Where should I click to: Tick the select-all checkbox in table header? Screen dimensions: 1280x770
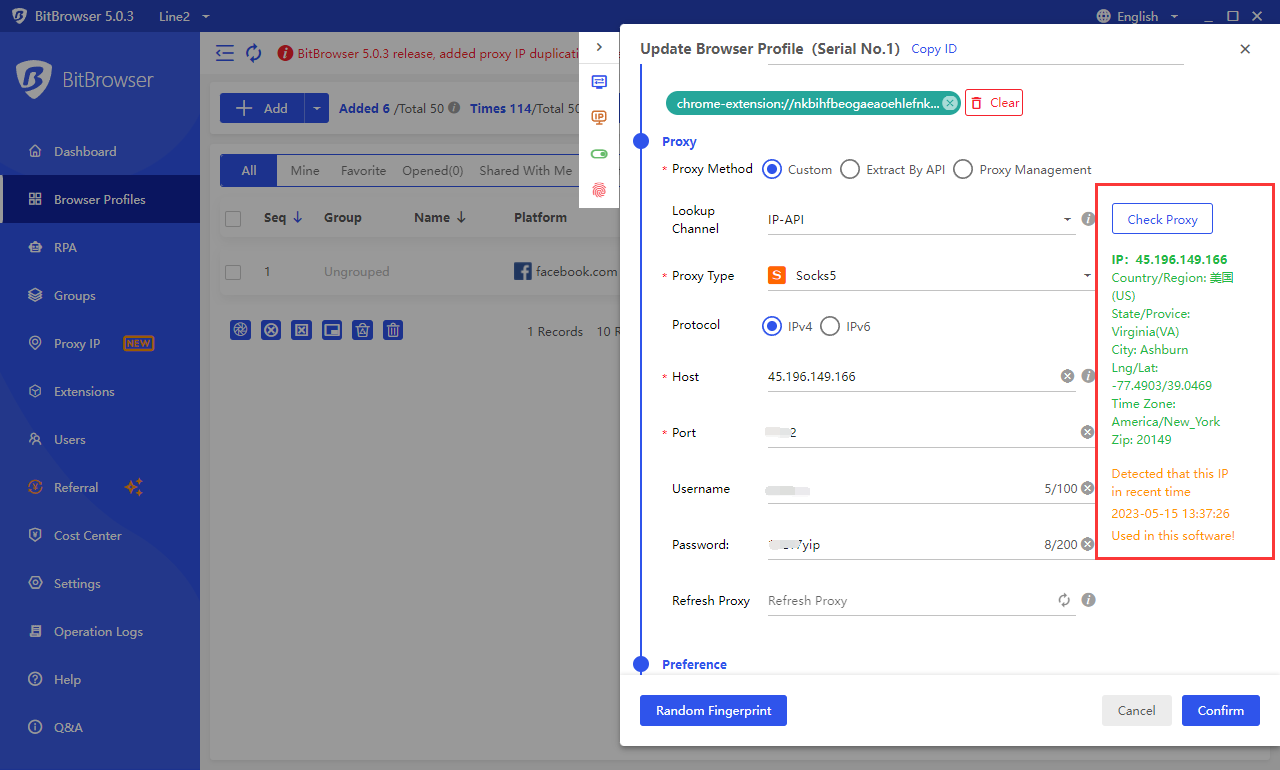233,218
